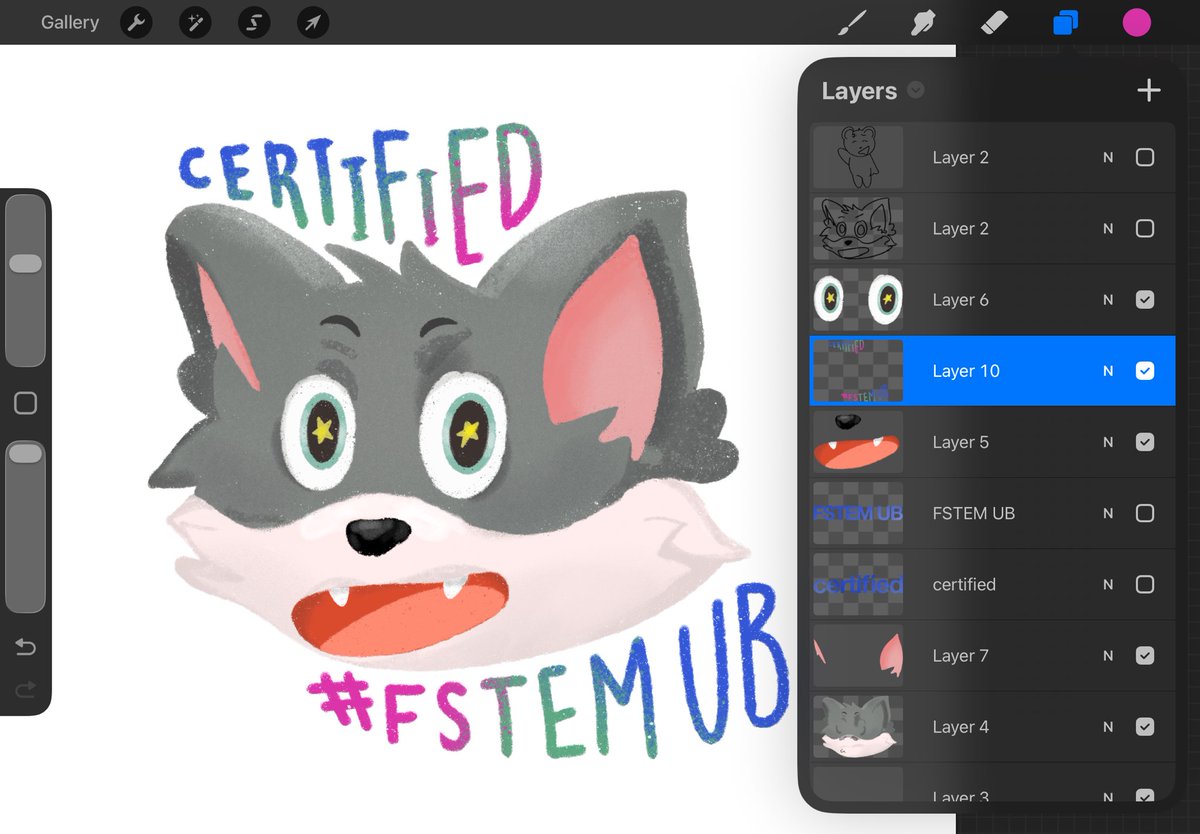Select the Layer 7 ears thumbnail
1200x834 pixels.
tap(858, 655)
